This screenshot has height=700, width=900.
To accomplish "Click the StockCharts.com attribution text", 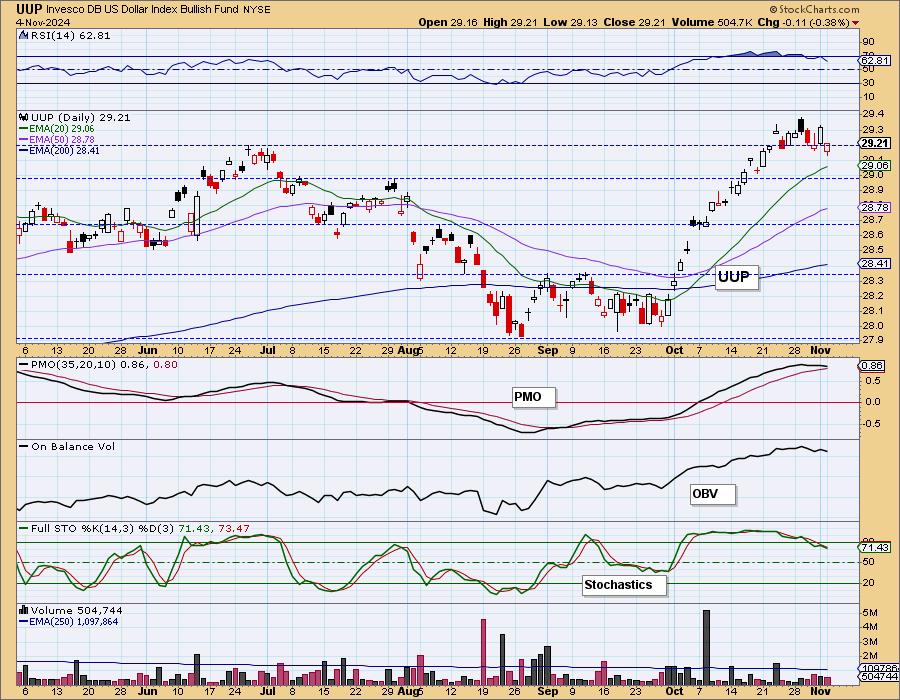I will [x=814, y=9].
